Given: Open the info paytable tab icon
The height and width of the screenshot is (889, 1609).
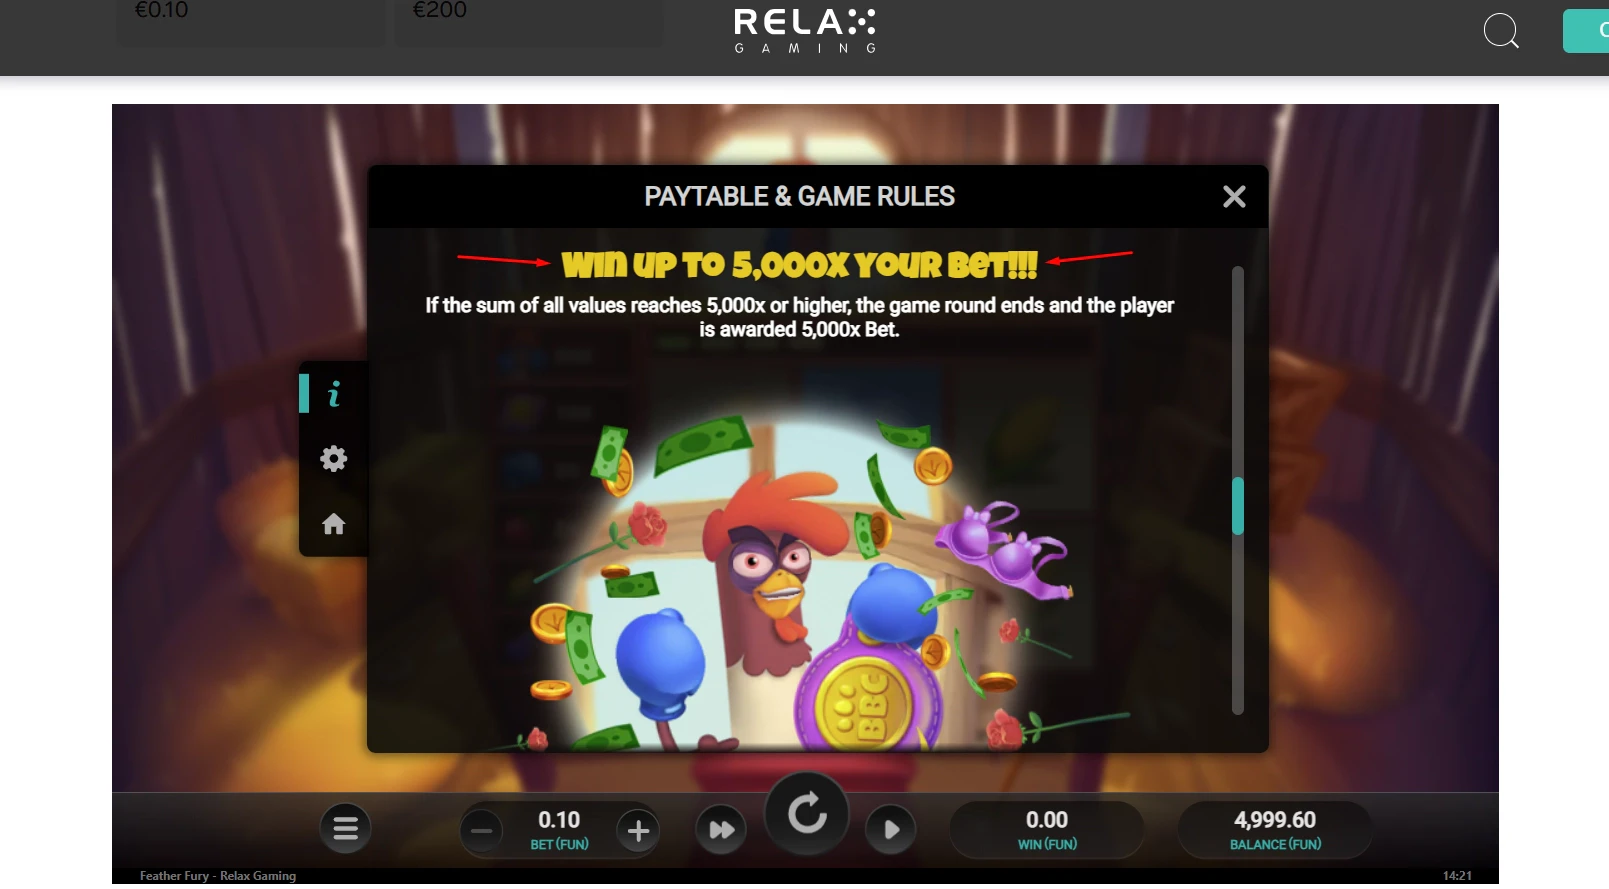Looking at the screenshot, I should (x=334, y=394).
